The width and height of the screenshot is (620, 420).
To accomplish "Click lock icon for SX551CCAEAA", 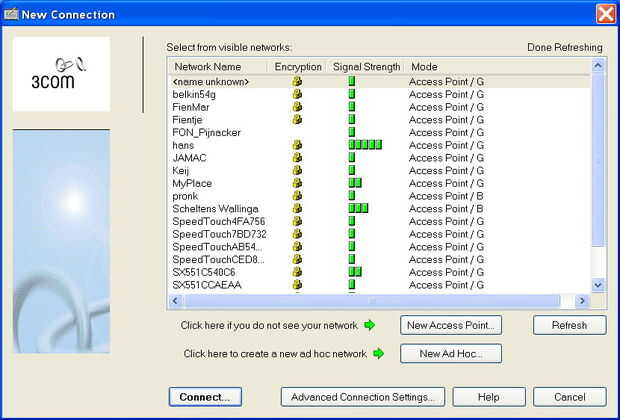I will (x=297, y=284).
